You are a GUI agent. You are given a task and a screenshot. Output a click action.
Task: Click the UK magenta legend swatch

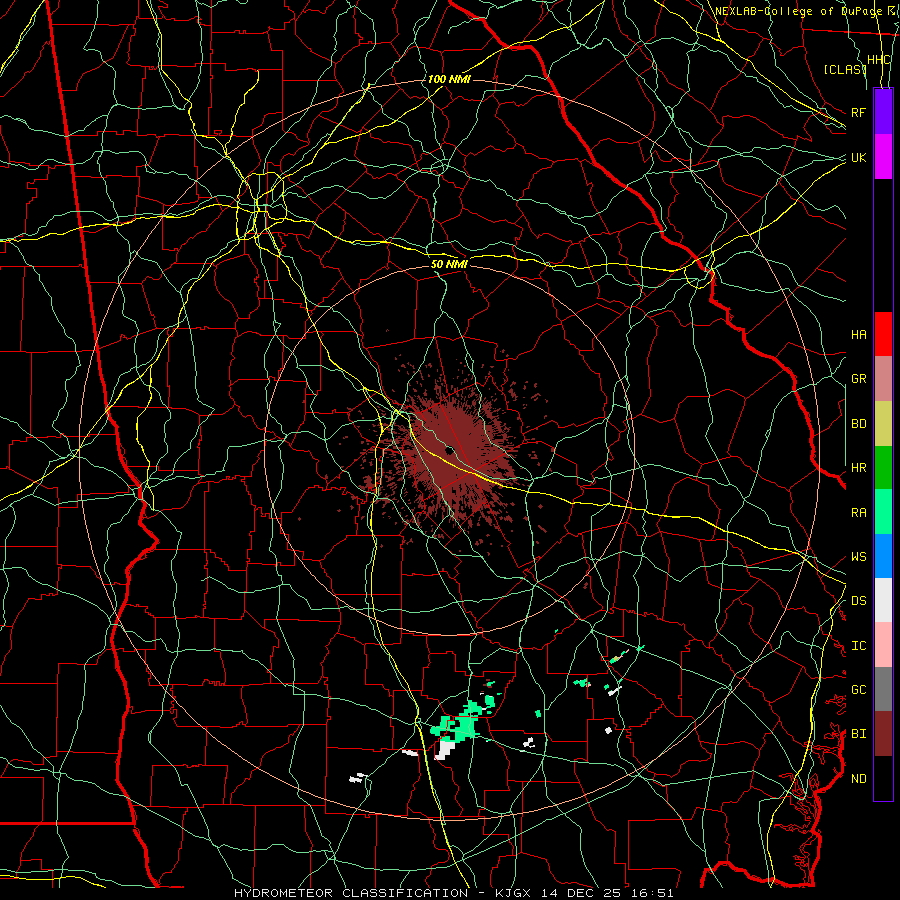pos(883,157)
